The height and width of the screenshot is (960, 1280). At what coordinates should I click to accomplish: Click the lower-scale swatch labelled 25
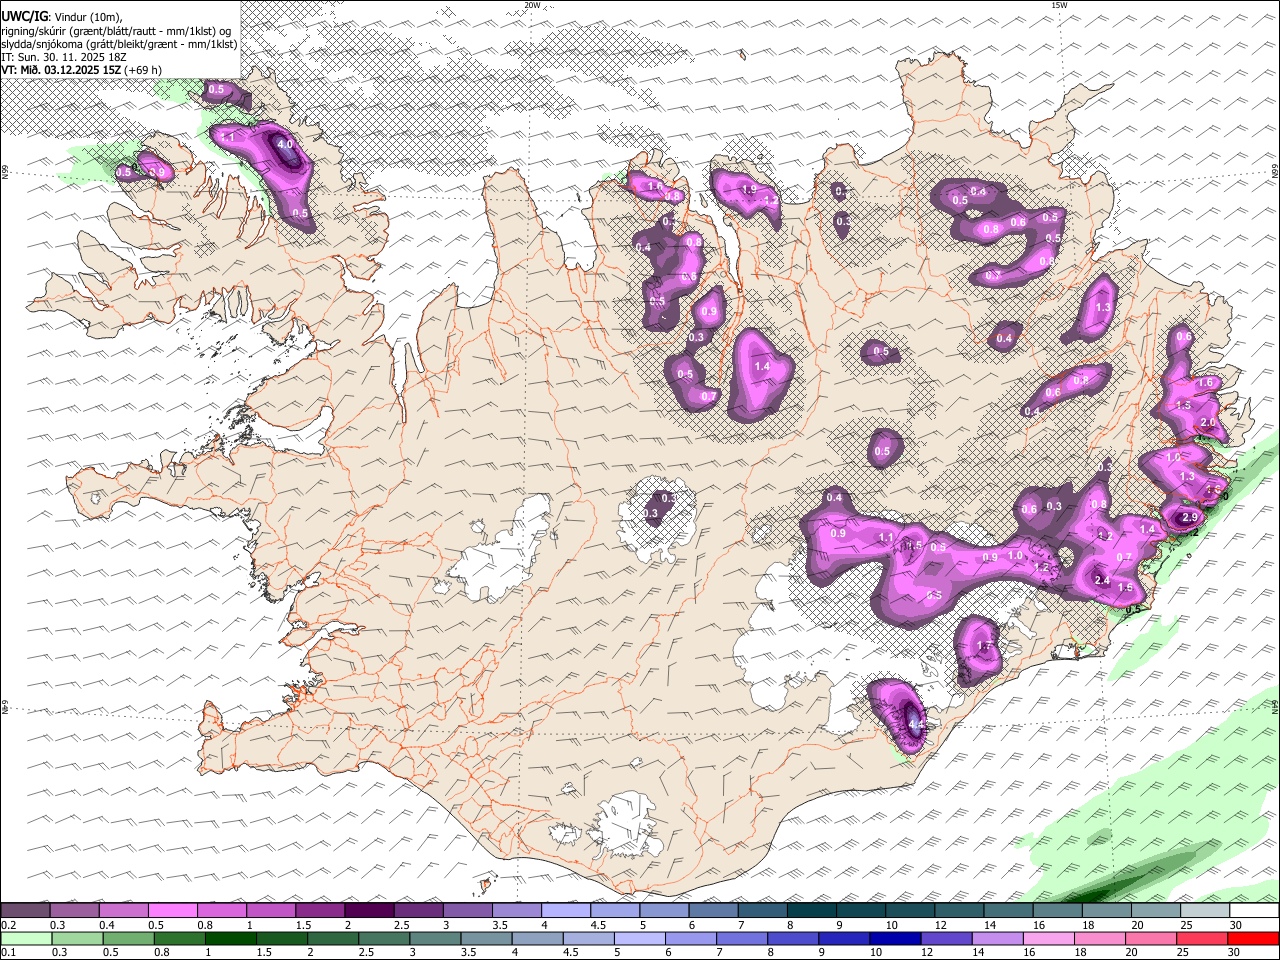(x=1202, y=938)
